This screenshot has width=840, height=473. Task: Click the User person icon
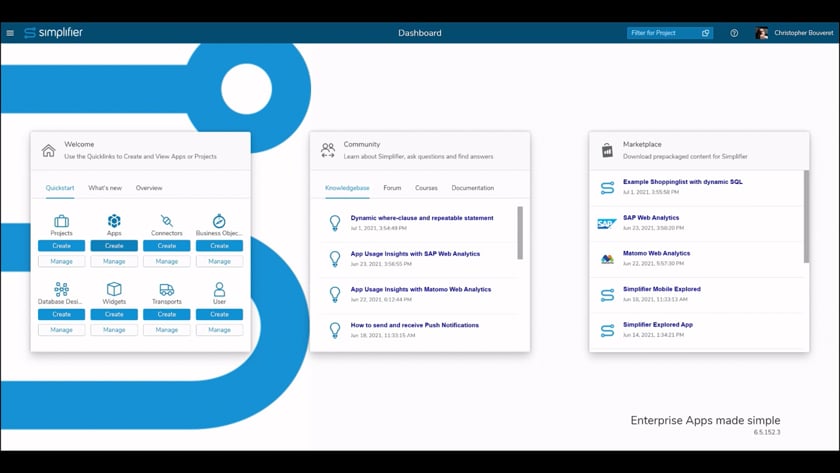point(219,289)
